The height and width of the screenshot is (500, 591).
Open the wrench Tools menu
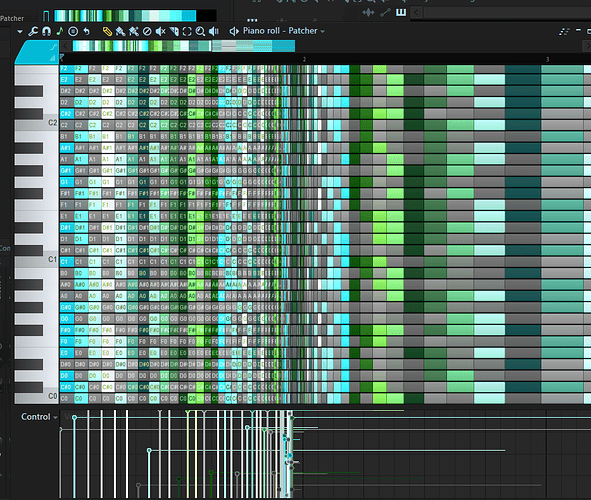pyautogui.click(x=33, y=31)
